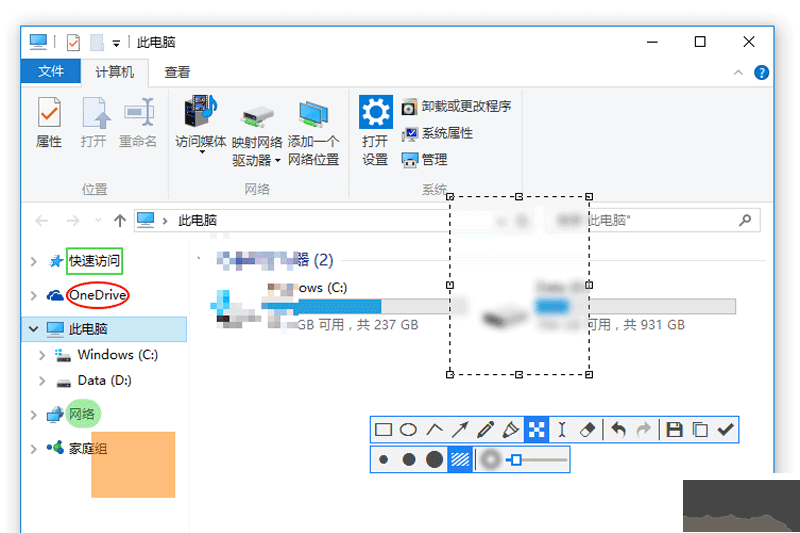Expand the OneDrive tree node
The width and height of the screenshot is (800, 533).
(34, 295)
